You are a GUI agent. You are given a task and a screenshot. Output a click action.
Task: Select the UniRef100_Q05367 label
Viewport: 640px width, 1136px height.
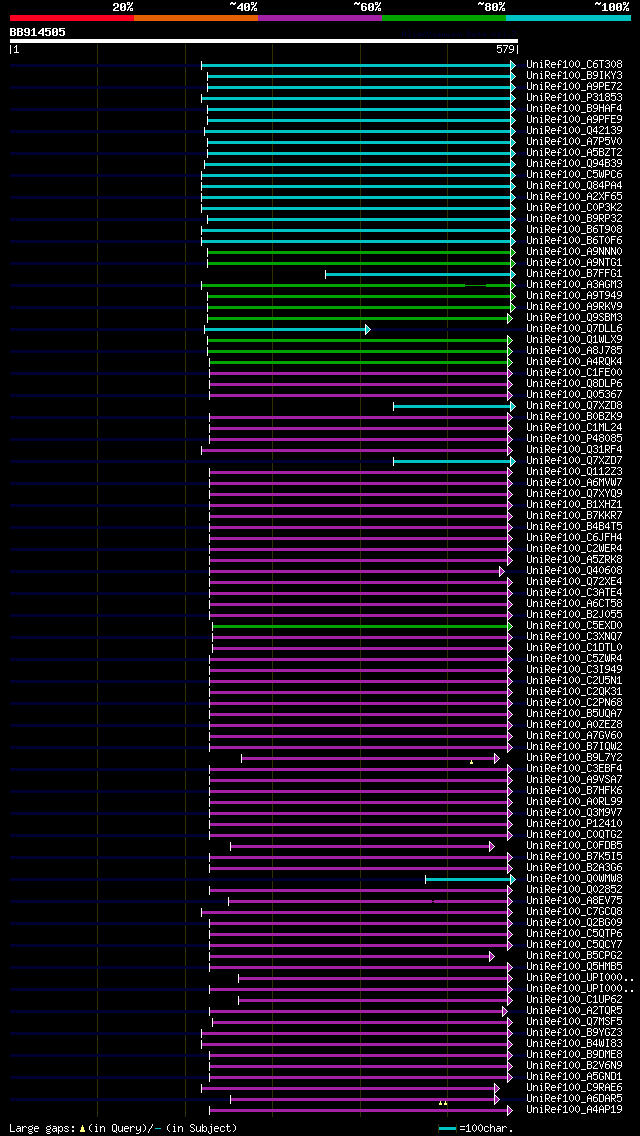[x=574, y=395]
